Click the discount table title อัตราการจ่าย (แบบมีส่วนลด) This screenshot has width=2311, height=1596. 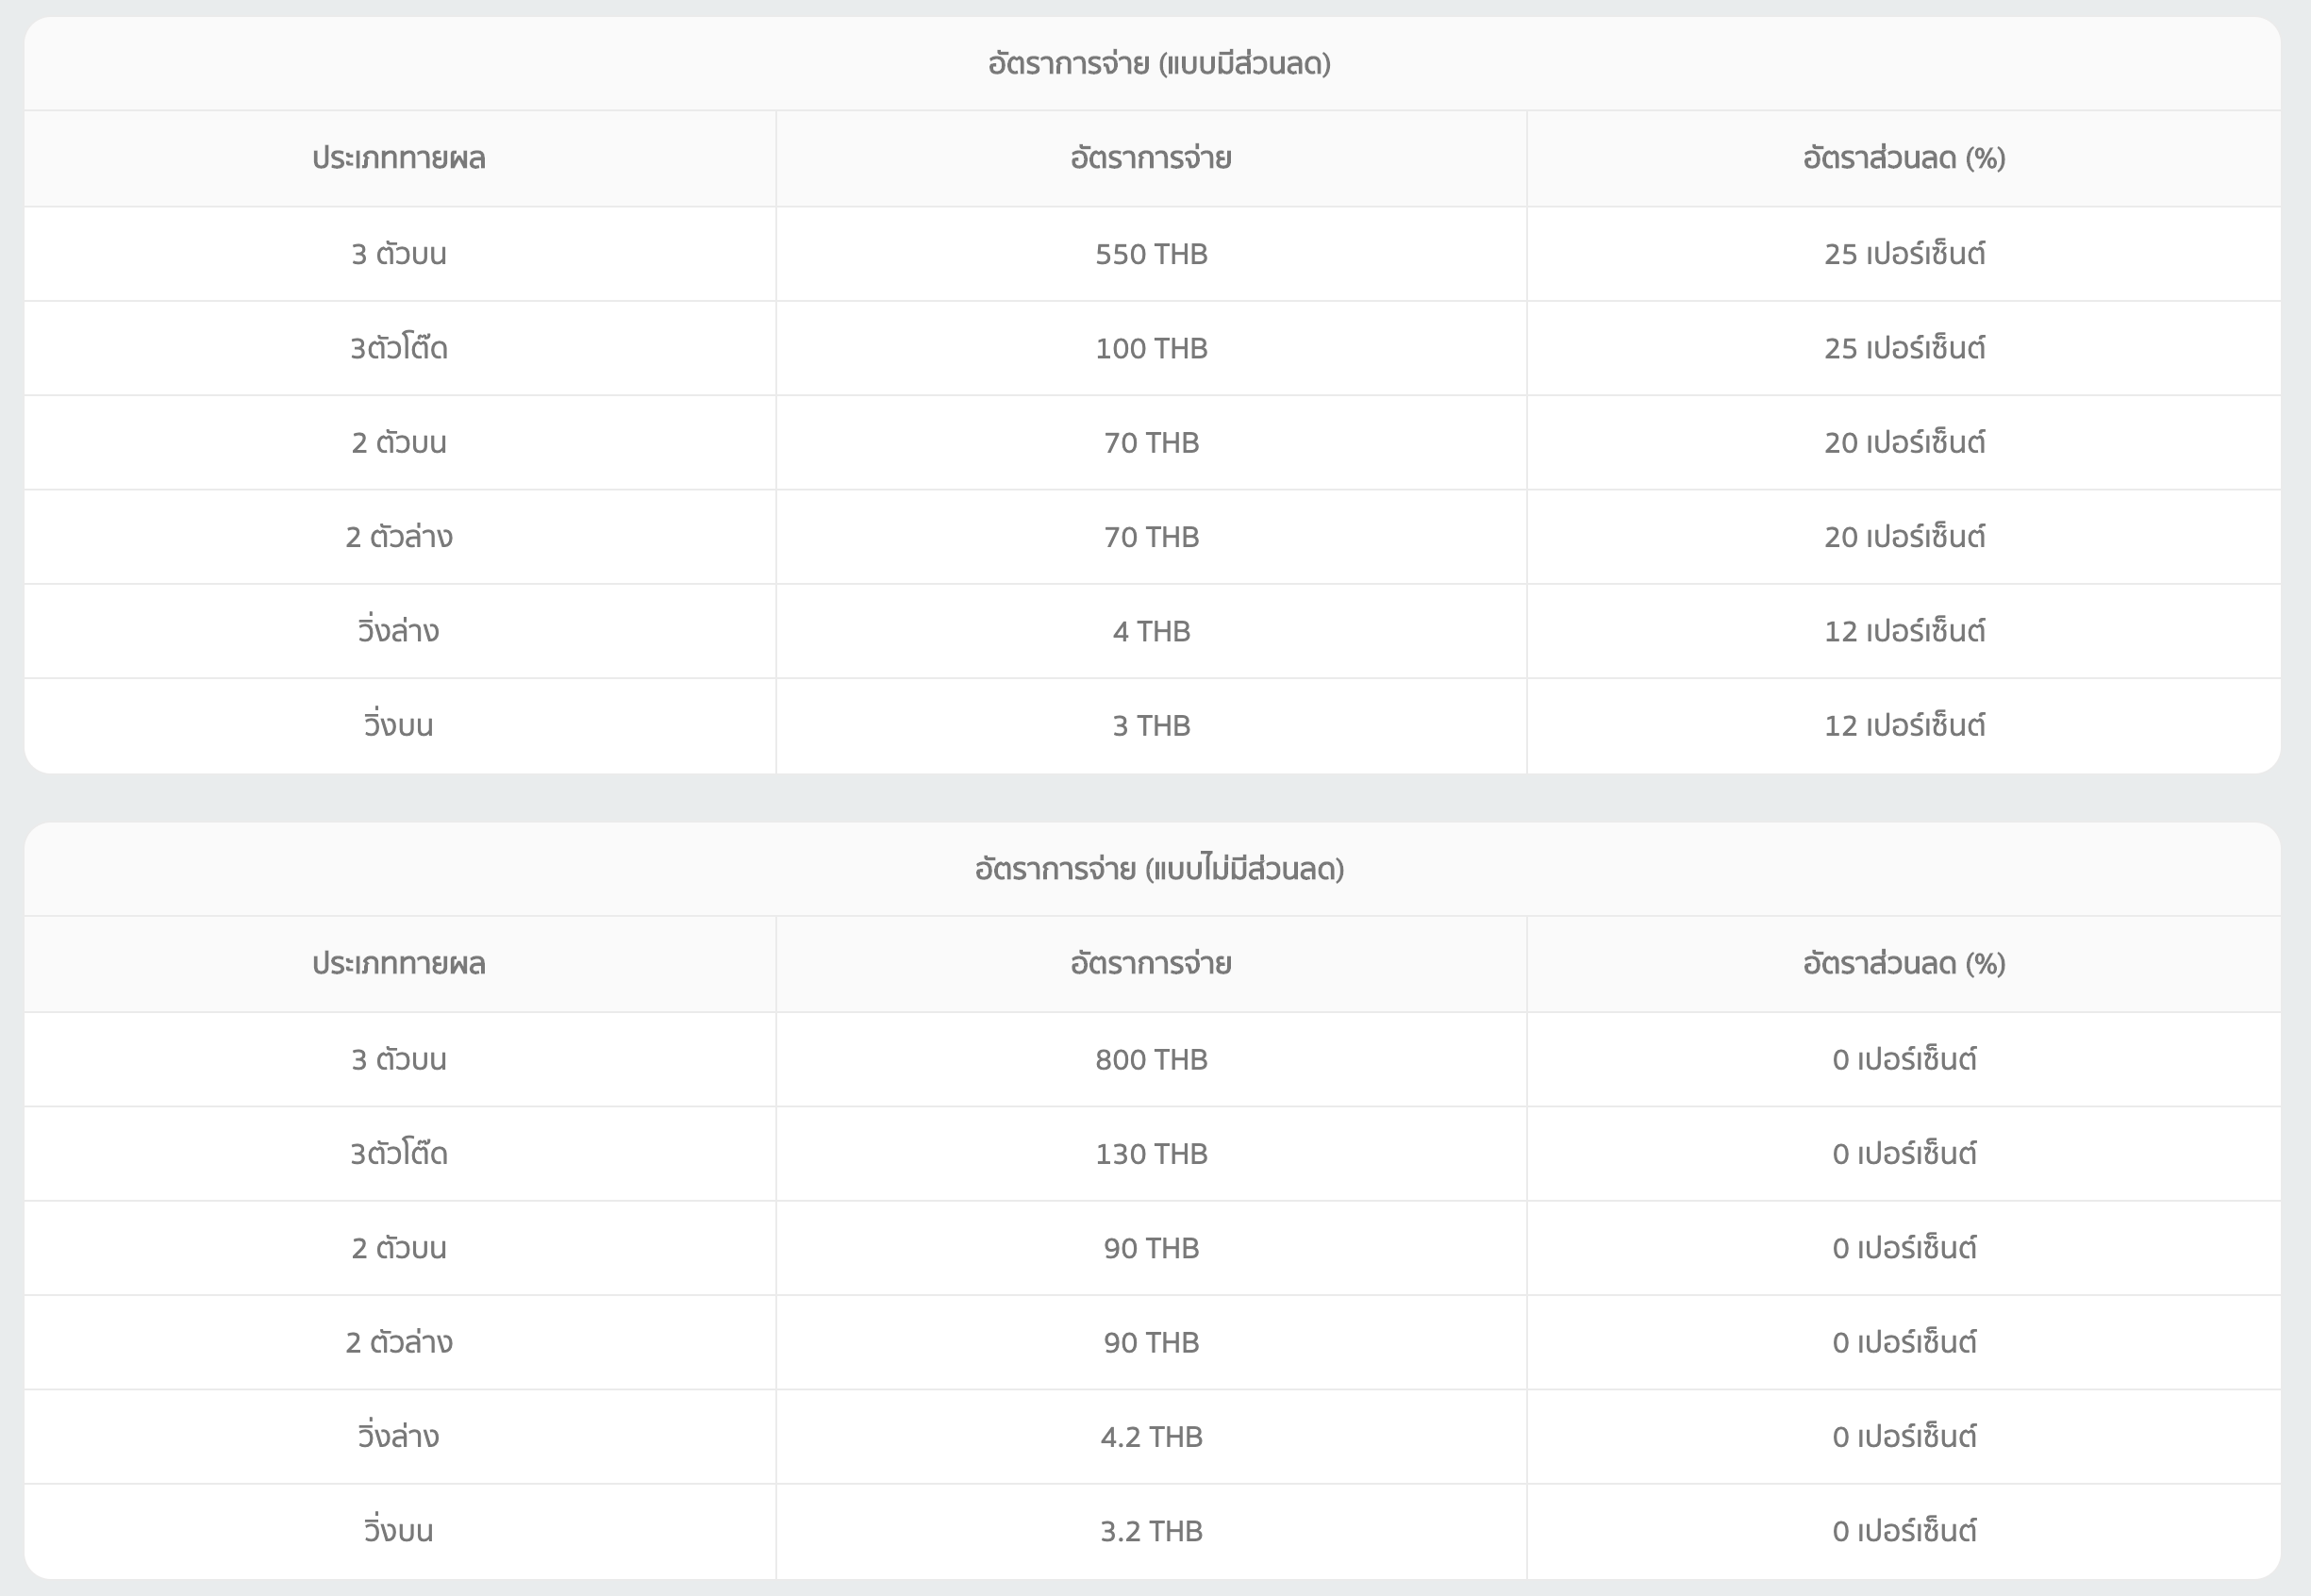[1158, 64]
